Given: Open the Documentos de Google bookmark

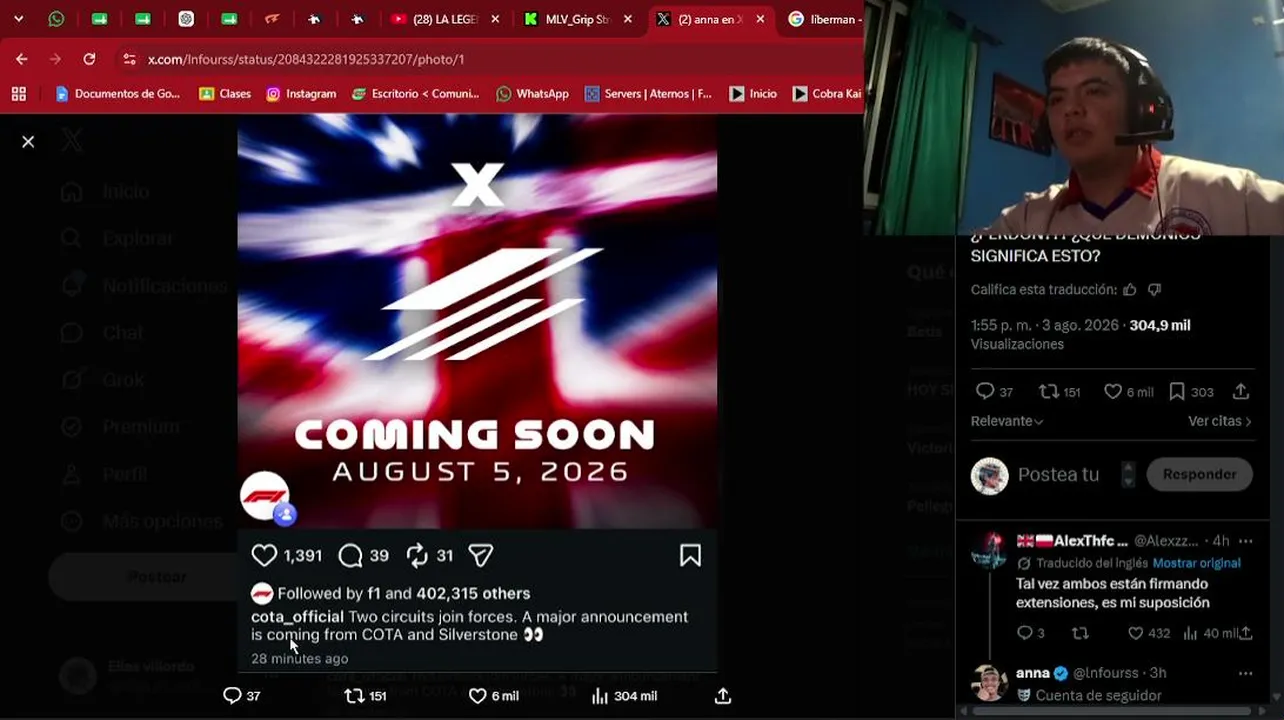Looking at the screenshot, I should [118, 94].
